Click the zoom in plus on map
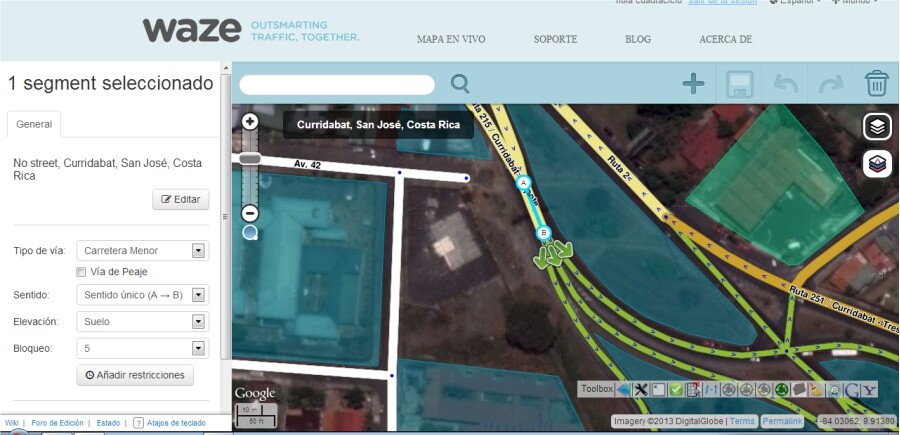The height and width of the screenshot is (435, 900). [x=250, y=121]
